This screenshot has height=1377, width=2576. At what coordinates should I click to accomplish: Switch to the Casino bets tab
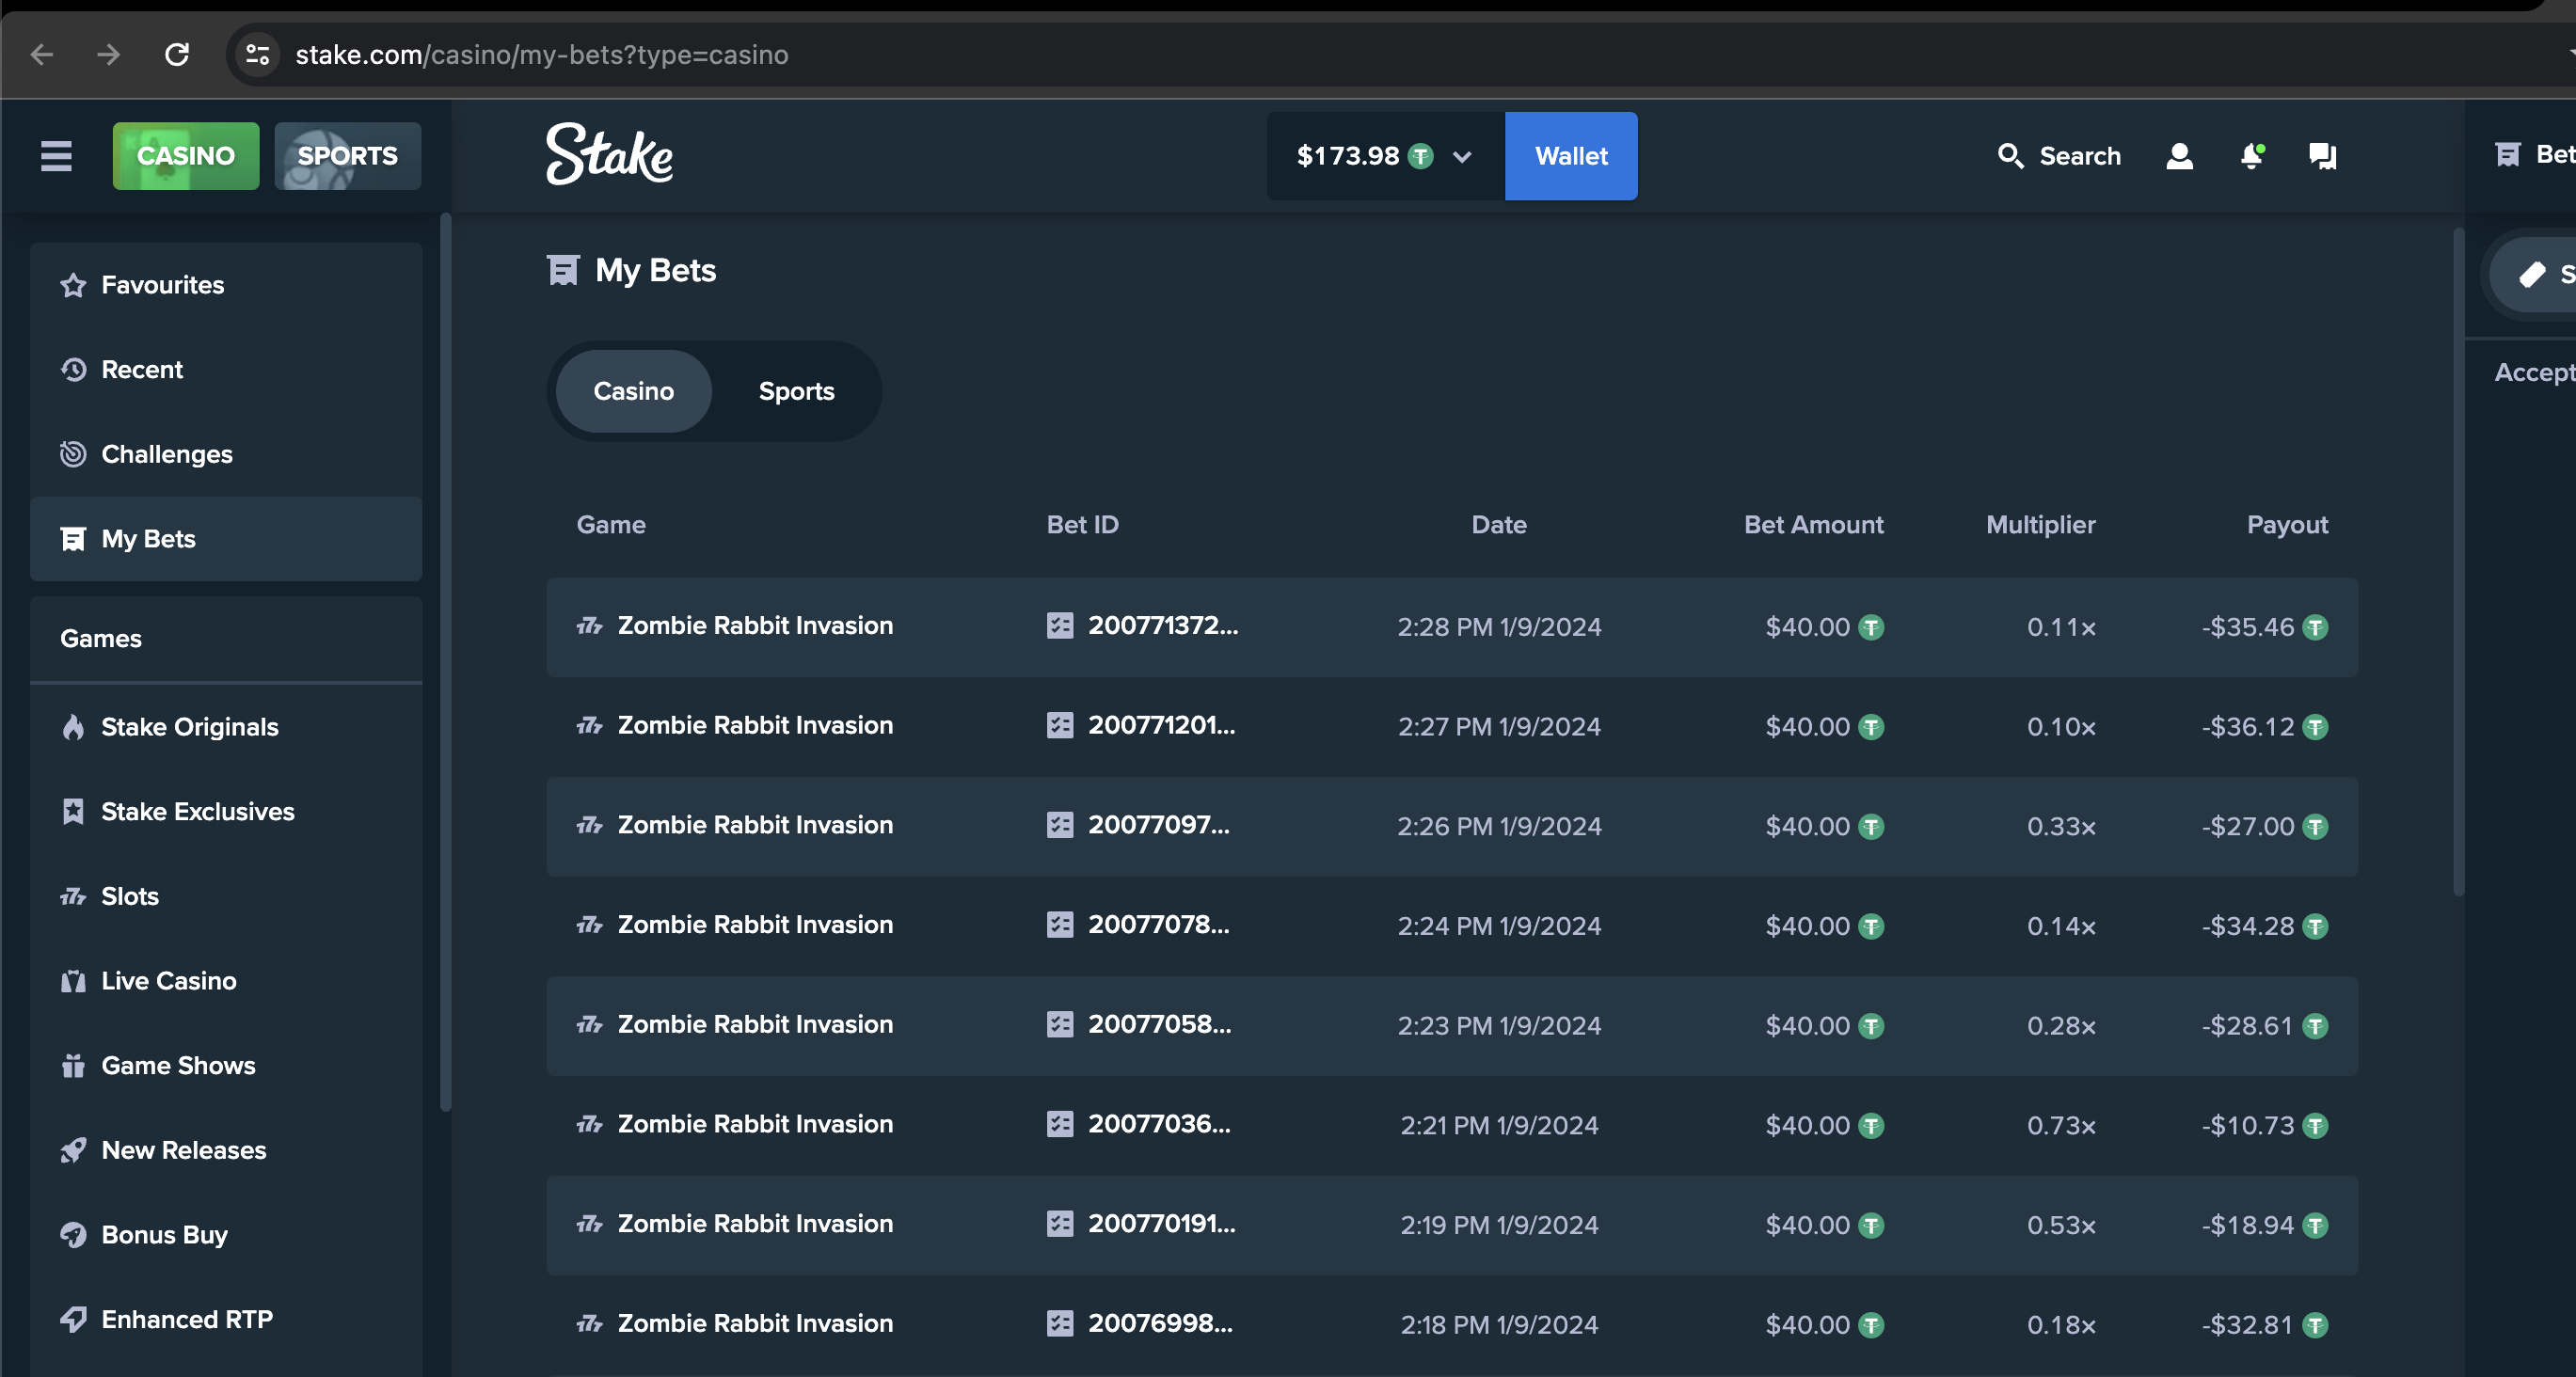pos(633,391)
